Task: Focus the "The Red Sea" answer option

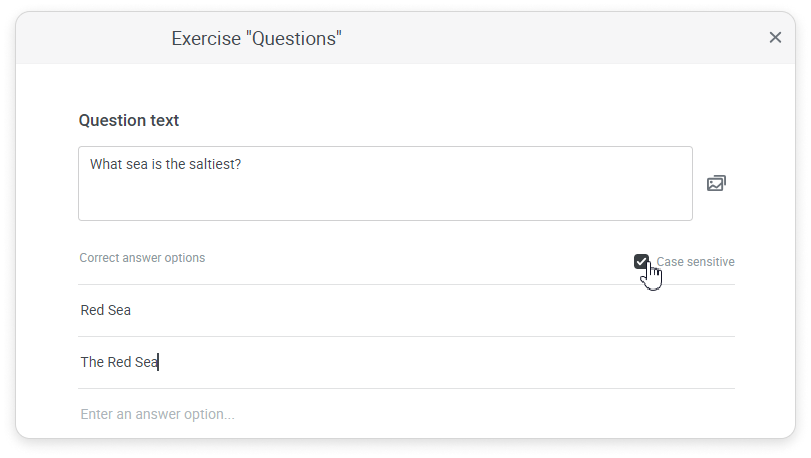Action: click(x=400, y=363)
